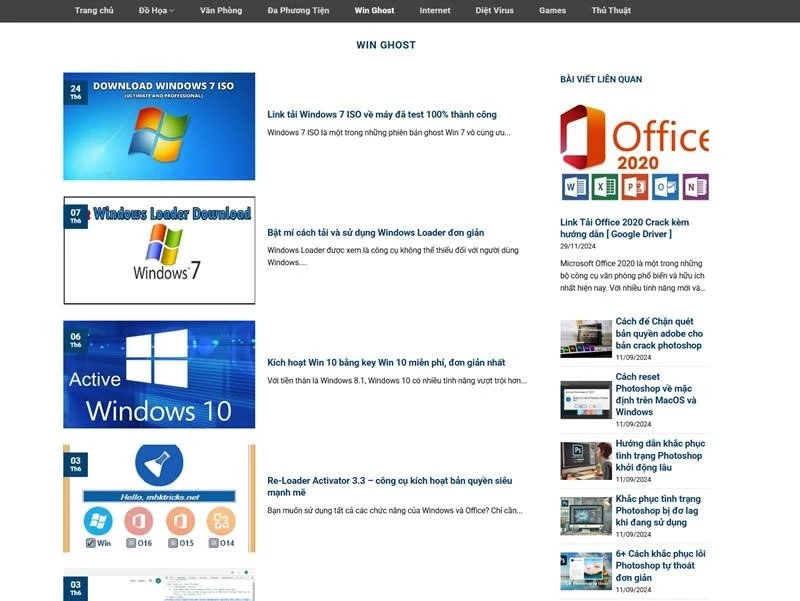Click the BÀI VIẾT LIÊN QUAN heading
800x601 pixels.
601,79
